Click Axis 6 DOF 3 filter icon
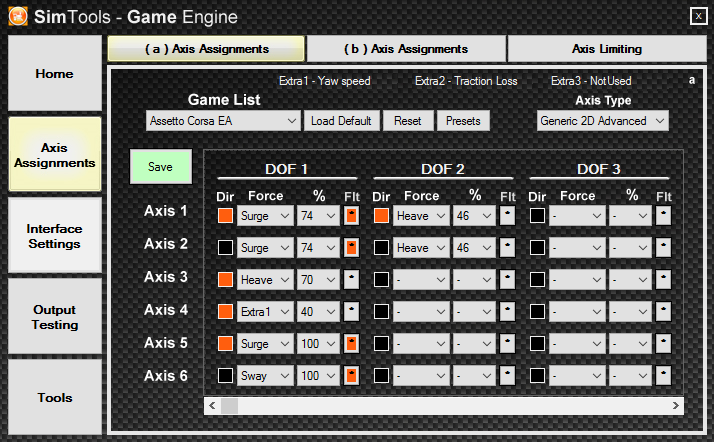Viewport: 714px width, 442px height. point(663,376)
